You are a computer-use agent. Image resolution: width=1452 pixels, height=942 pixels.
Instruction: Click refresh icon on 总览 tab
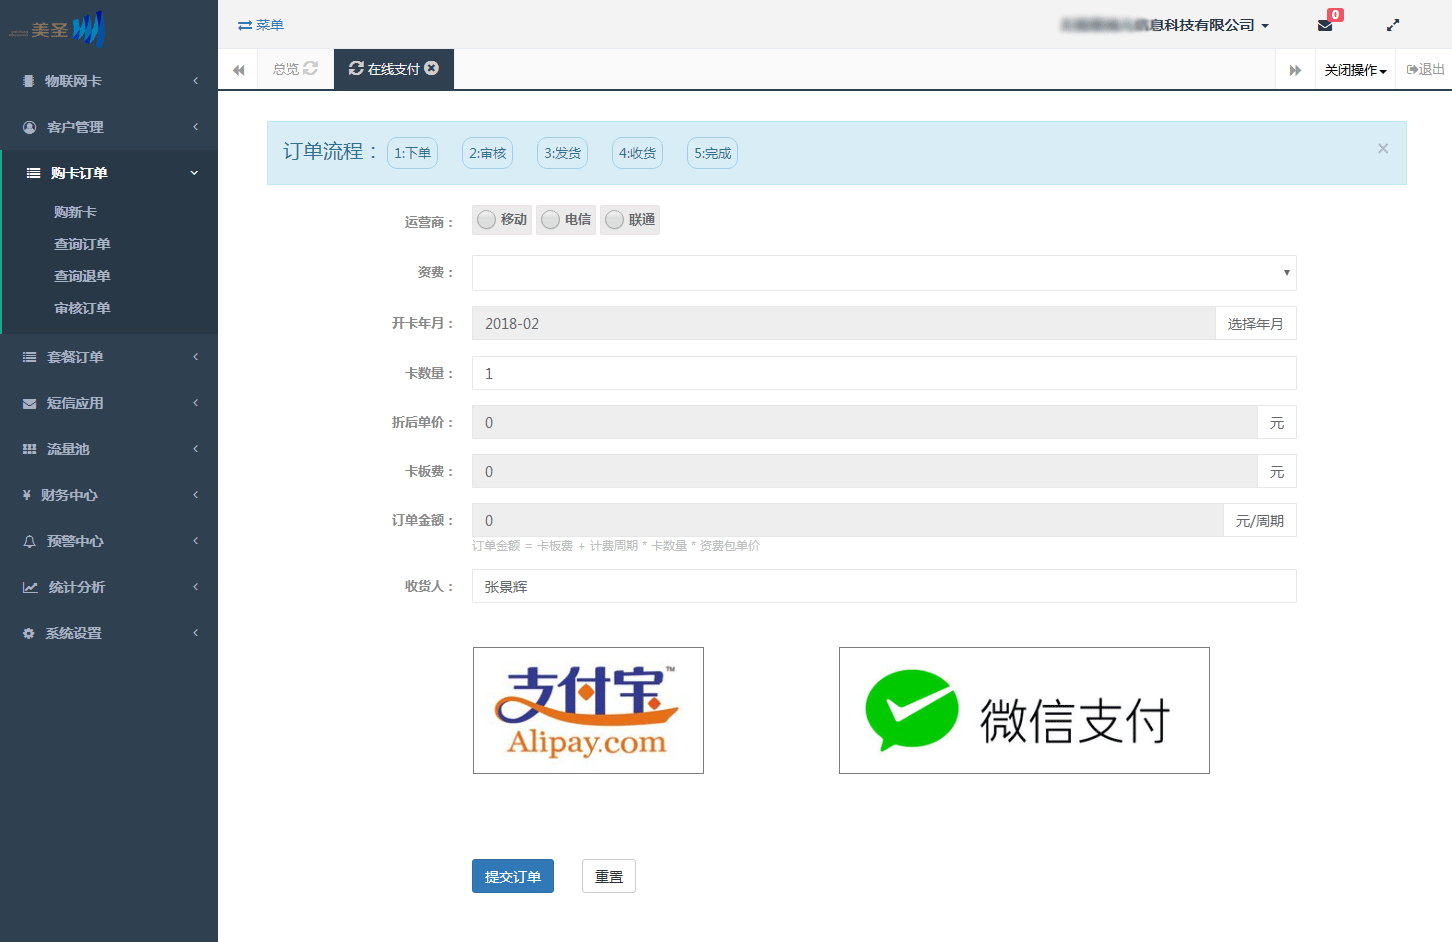(x=311, y=68)
